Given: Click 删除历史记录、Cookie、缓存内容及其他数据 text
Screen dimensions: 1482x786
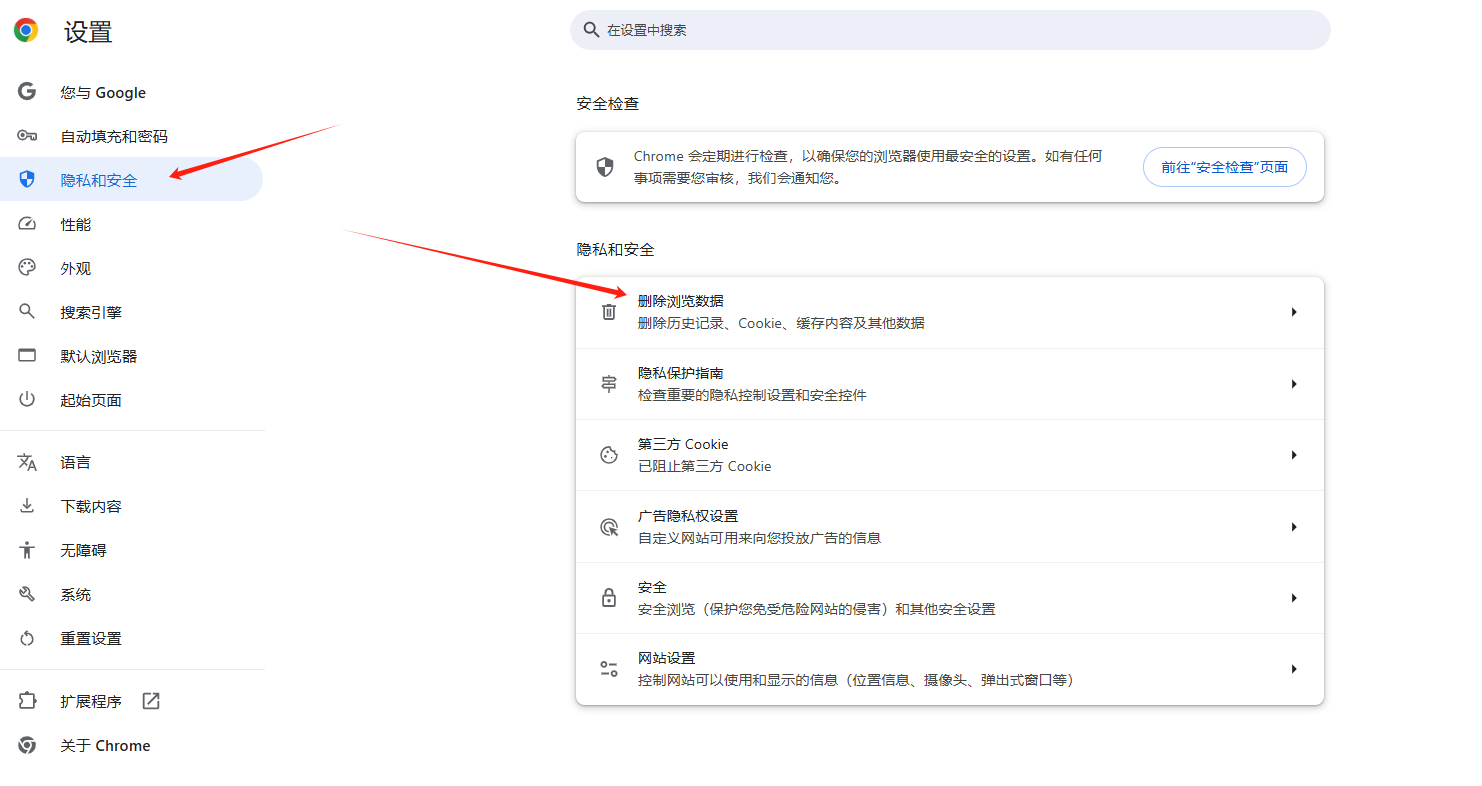Looking at the screenshot, I should coord(781,323).
